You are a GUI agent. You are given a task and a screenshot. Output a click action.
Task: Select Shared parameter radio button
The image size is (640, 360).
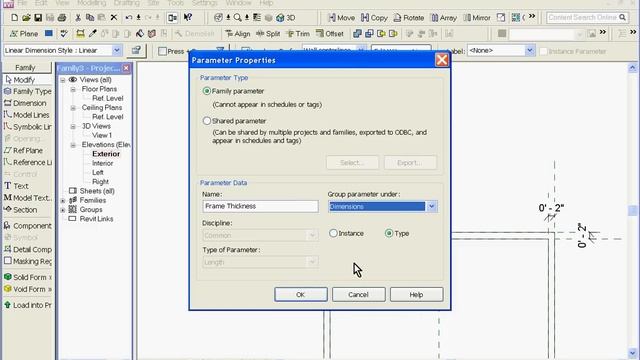[x=207, y=121]
